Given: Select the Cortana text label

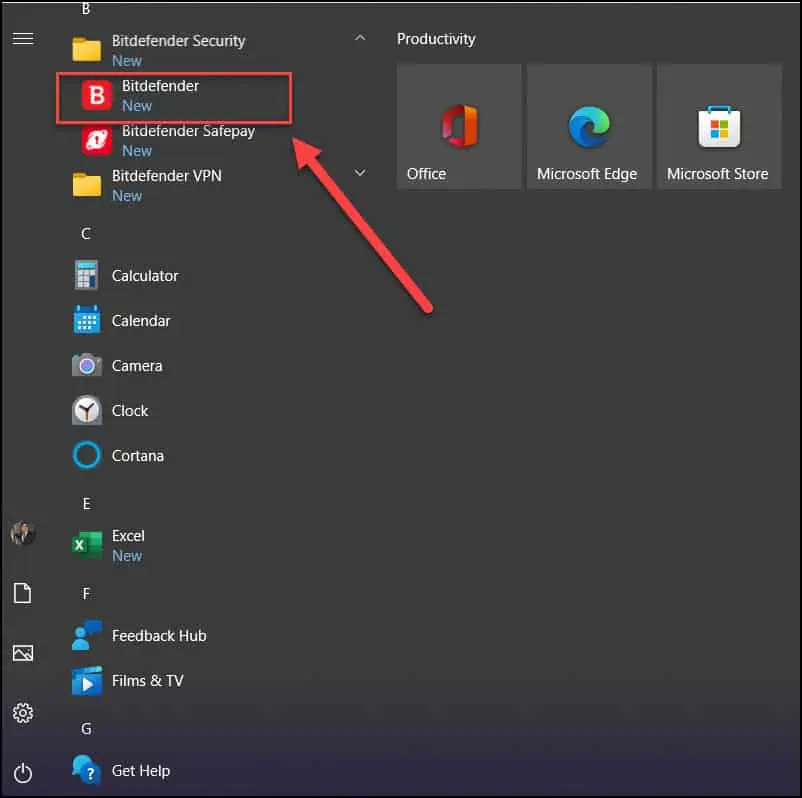Looking at the screenshot, I should (138, 456).
